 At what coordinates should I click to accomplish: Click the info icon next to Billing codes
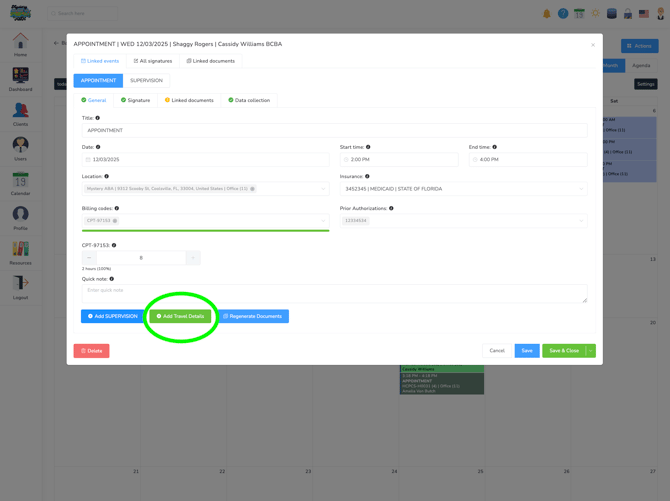[x=117, y=208]
